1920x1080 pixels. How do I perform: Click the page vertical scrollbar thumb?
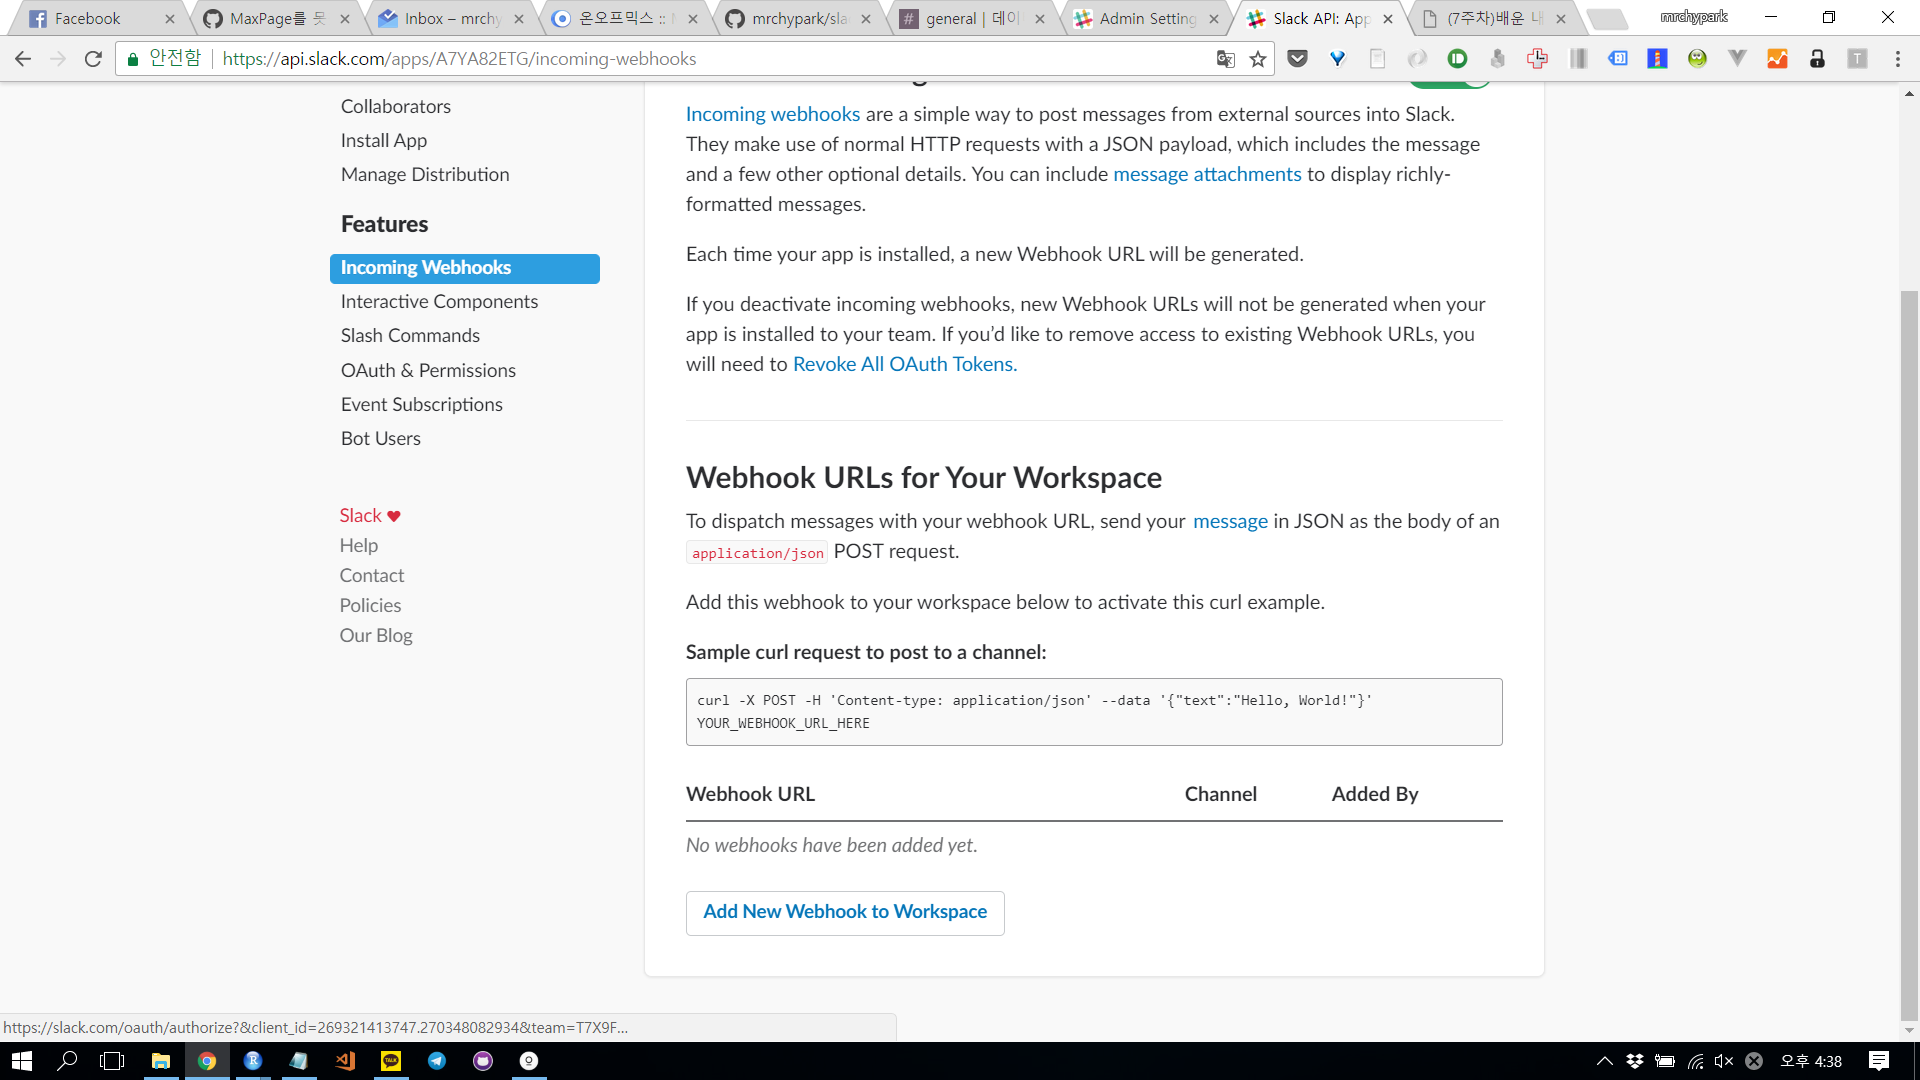point(1909,650)
